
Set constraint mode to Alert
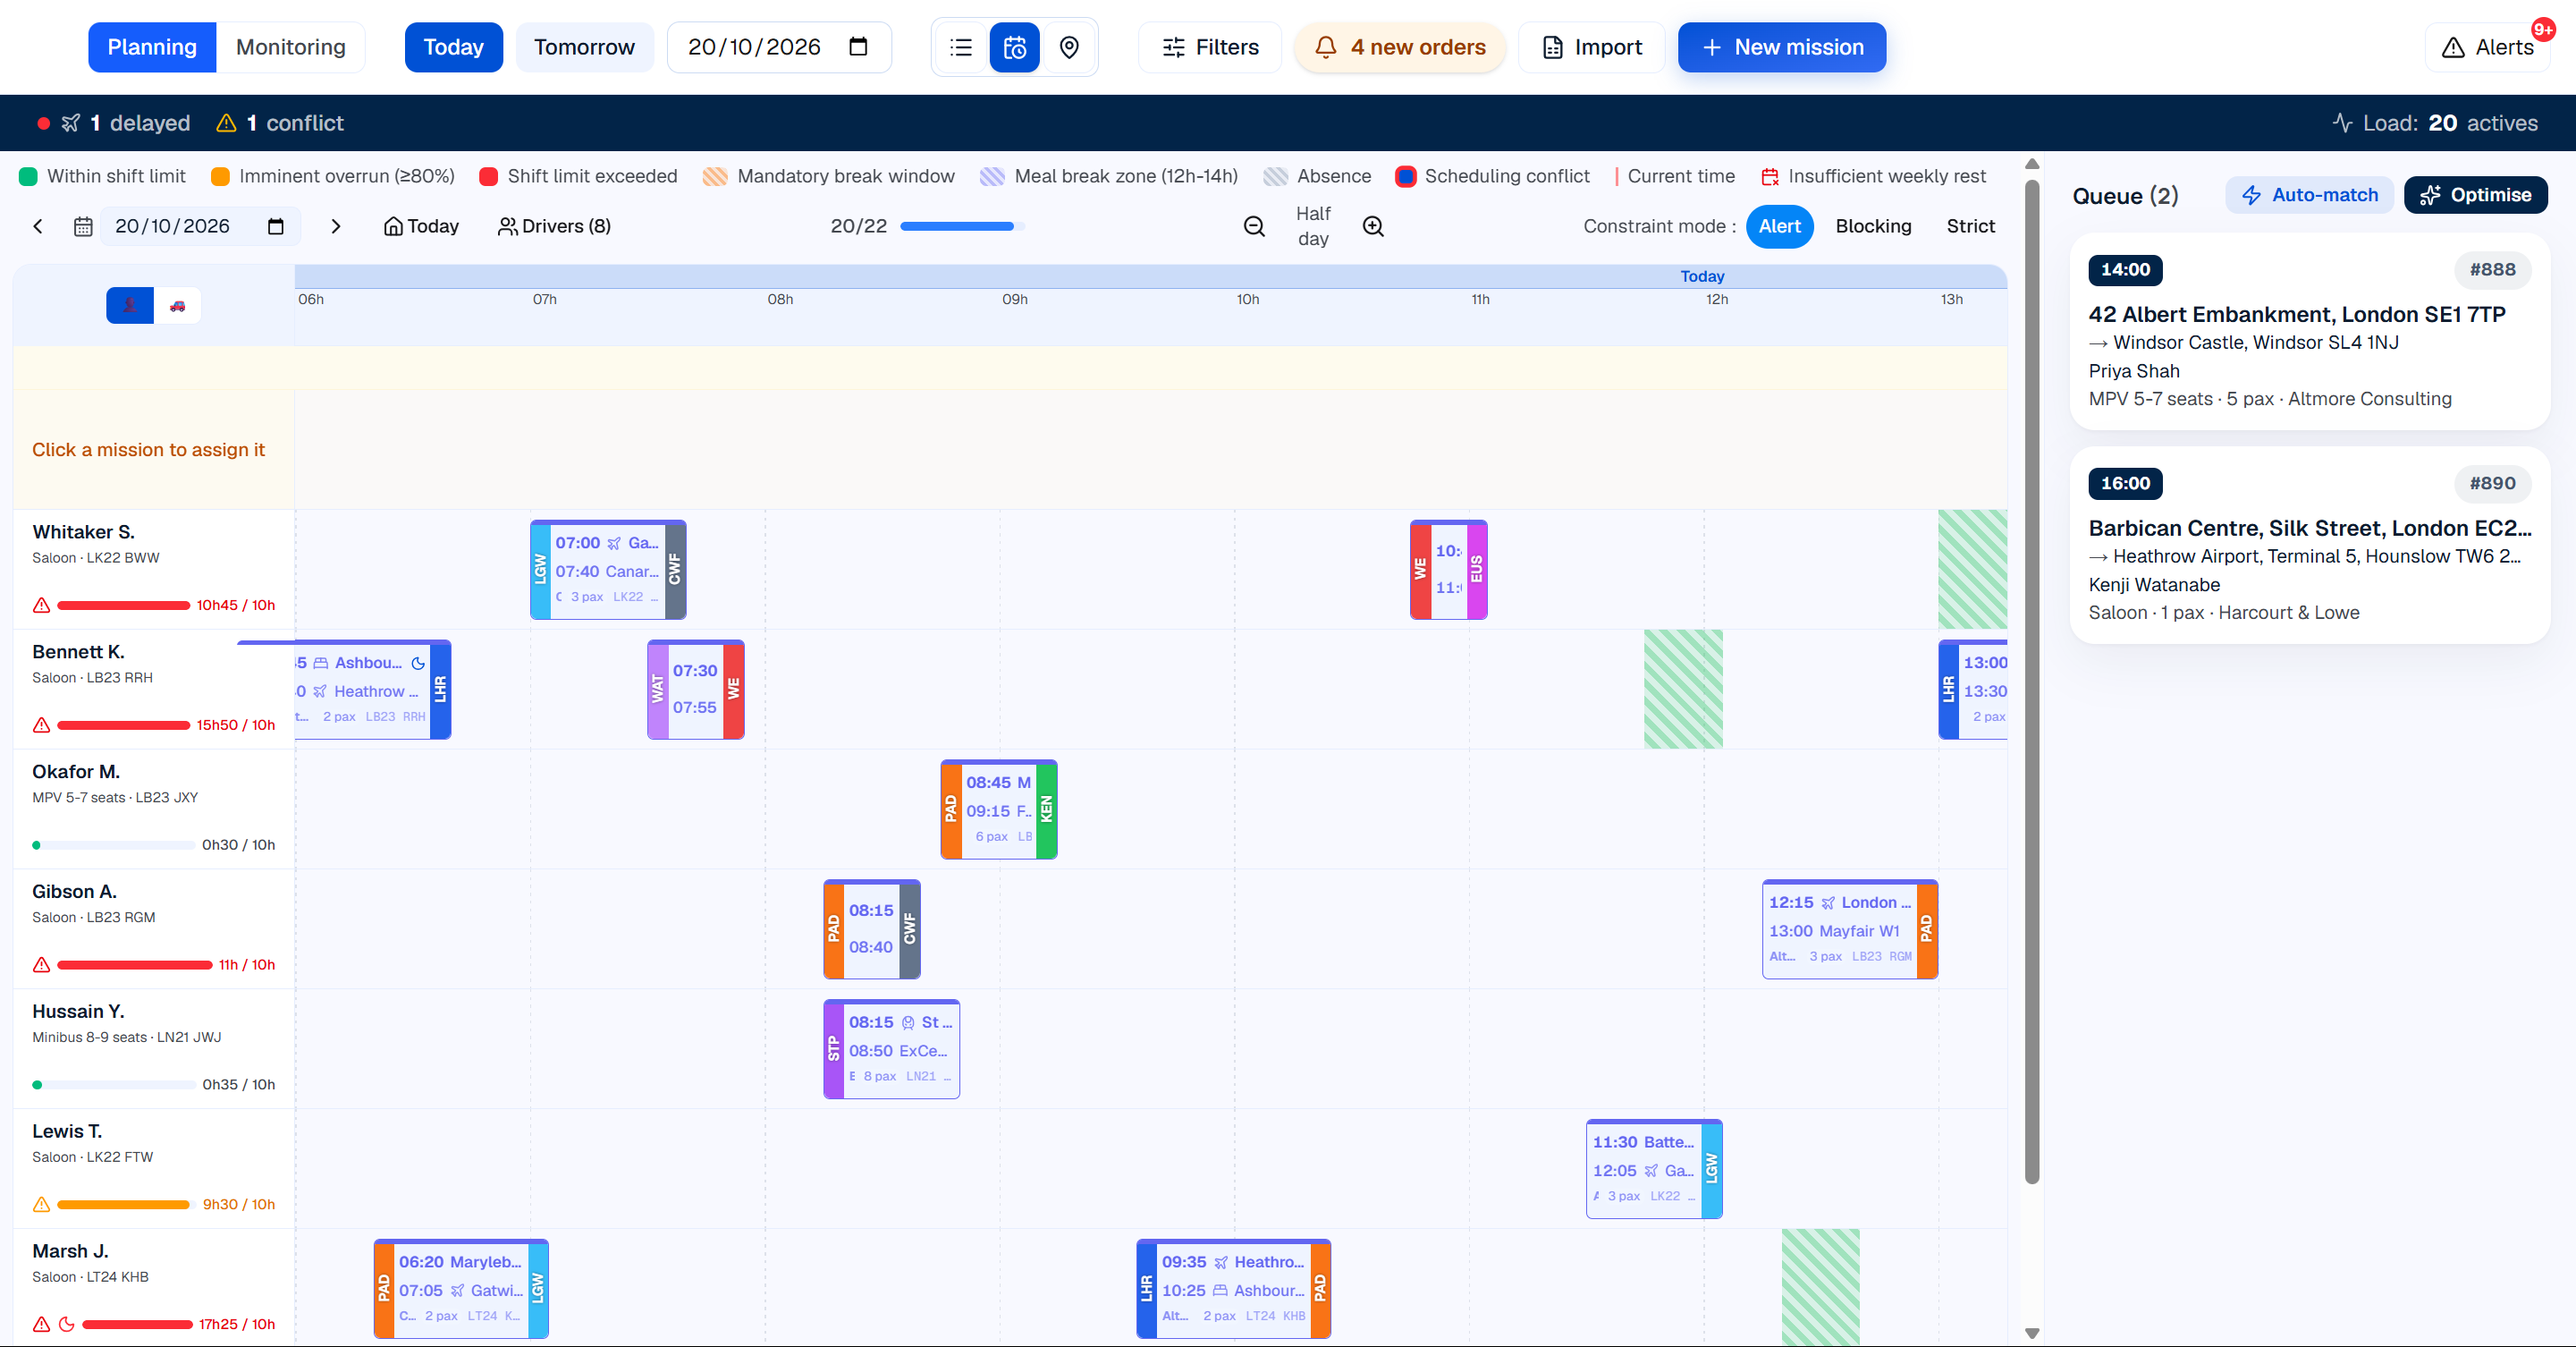click(1779, 226)
